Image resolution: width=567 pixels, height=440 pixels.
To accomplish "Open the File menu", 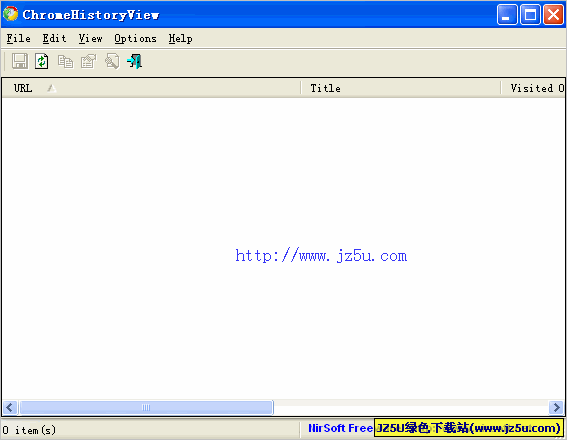I will (x=18, y=38).
